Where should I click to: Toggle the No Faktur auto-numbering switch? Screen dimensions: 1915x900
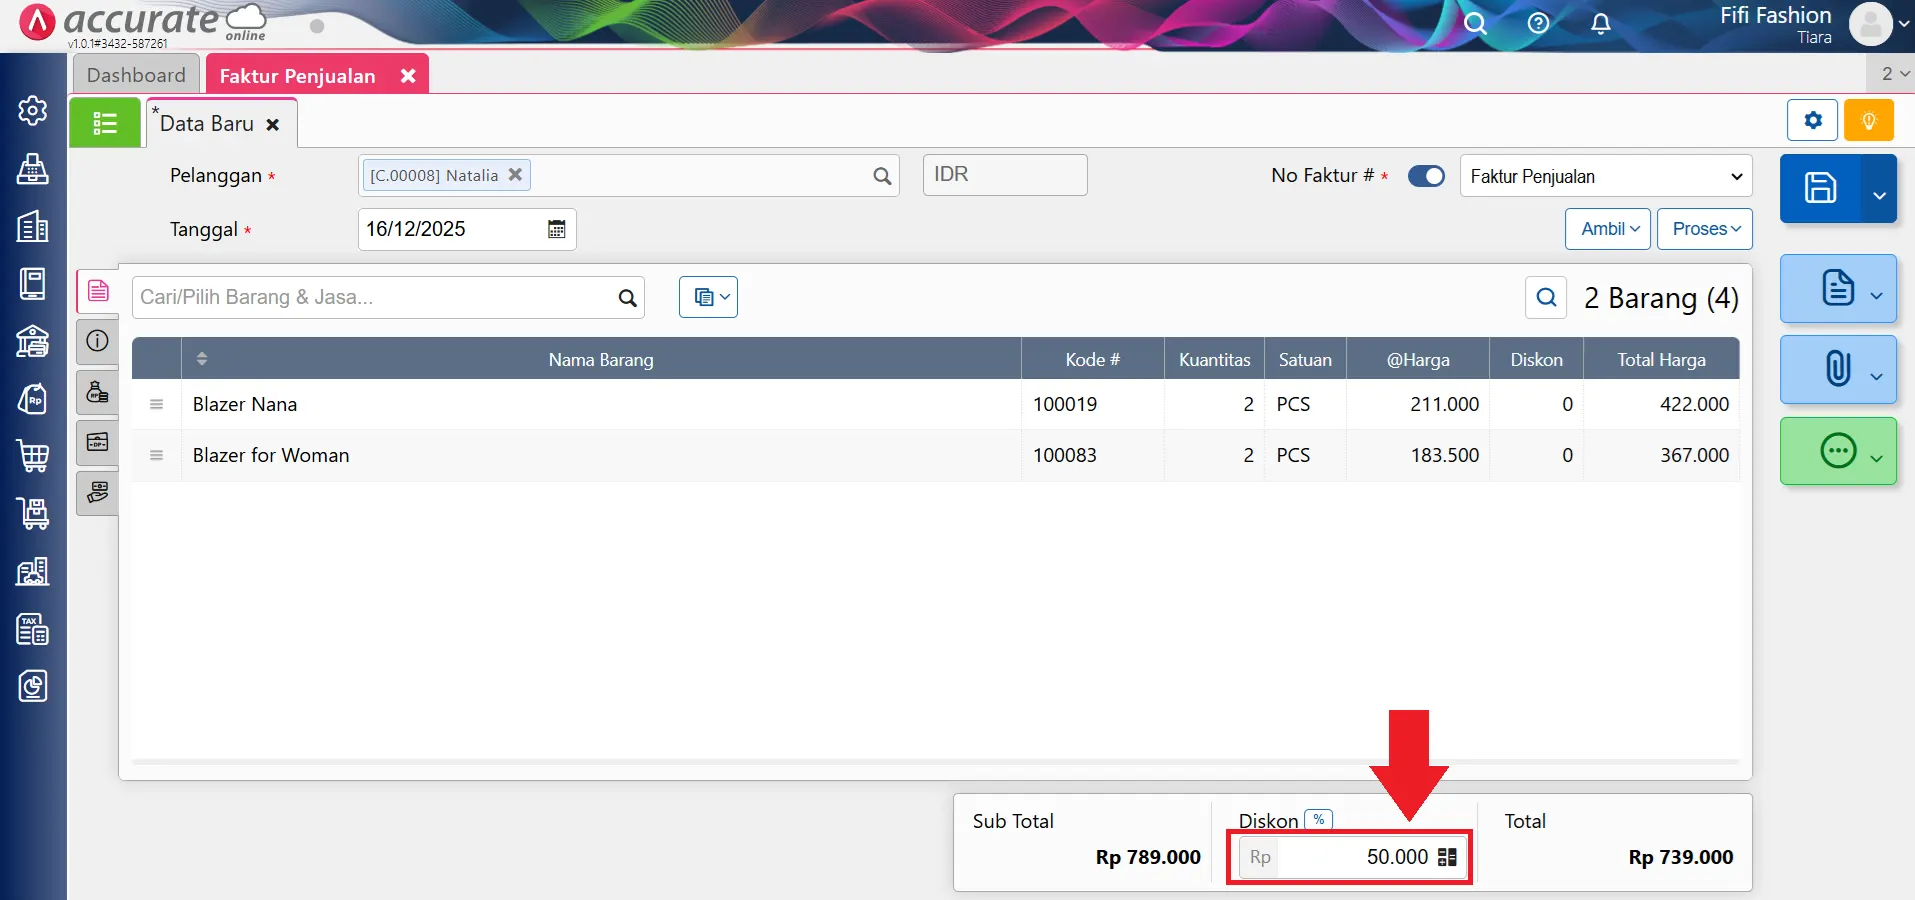[x=1426, y=176]
